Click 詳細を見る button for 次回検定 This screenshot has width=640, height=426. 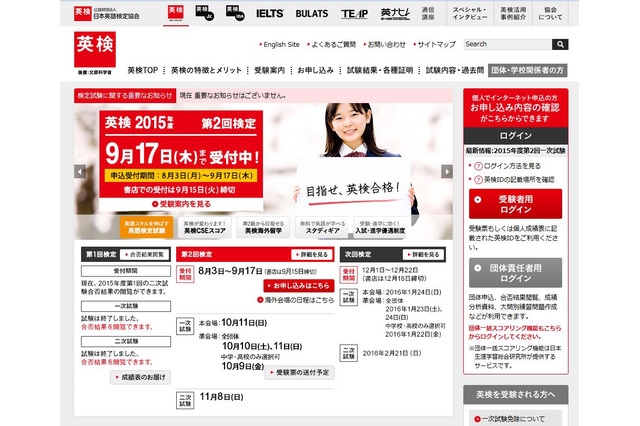423,254
